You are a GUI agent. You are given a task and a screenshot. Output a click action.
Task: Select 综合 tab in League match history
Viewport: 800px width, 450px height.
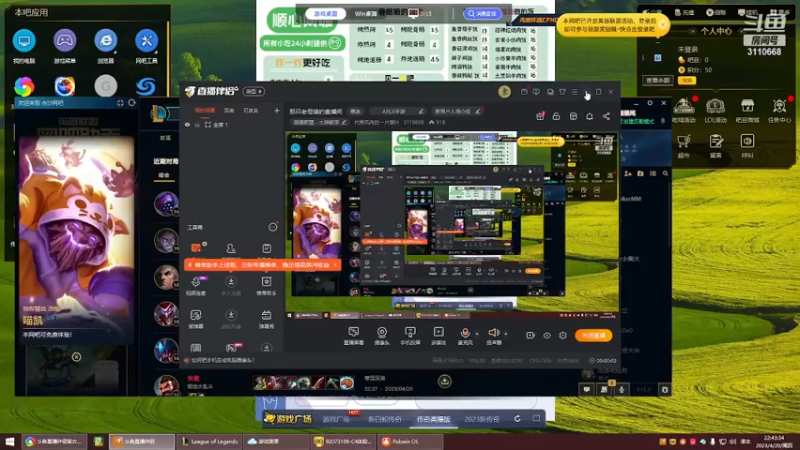pyautogui.click(x=164, y=175)
